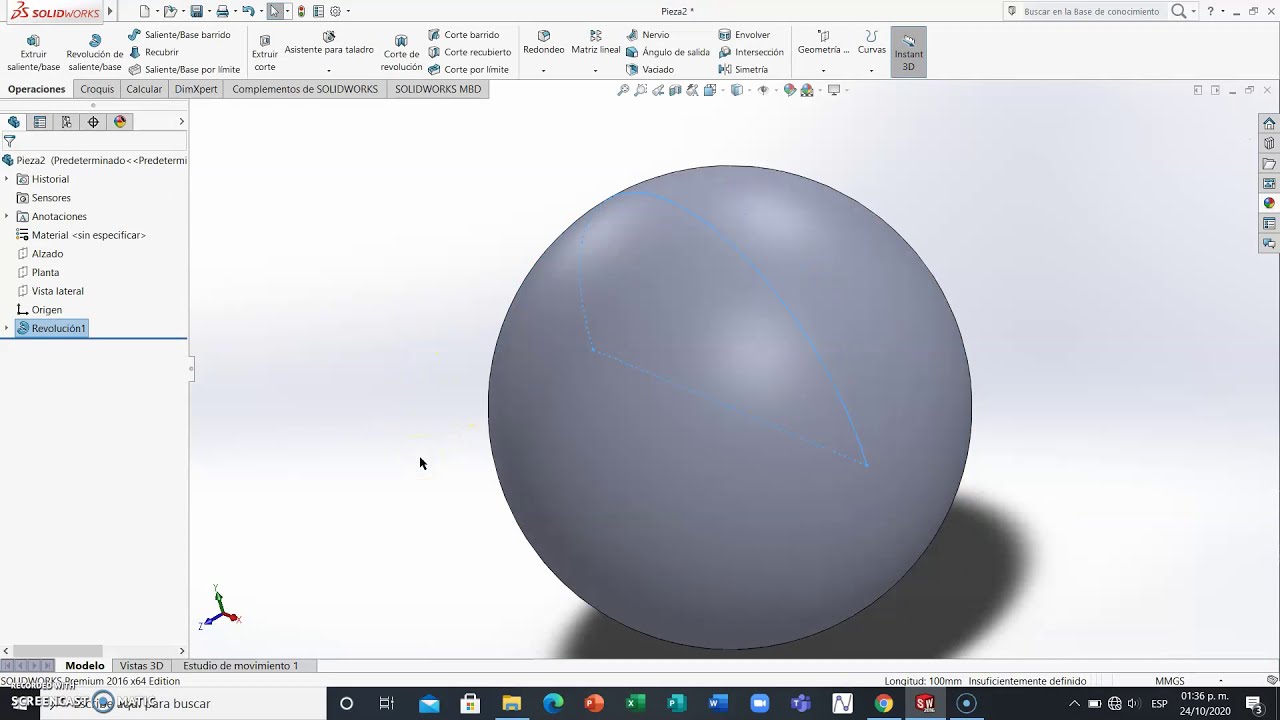
Task: Create a new document
Action: [145, 11]
